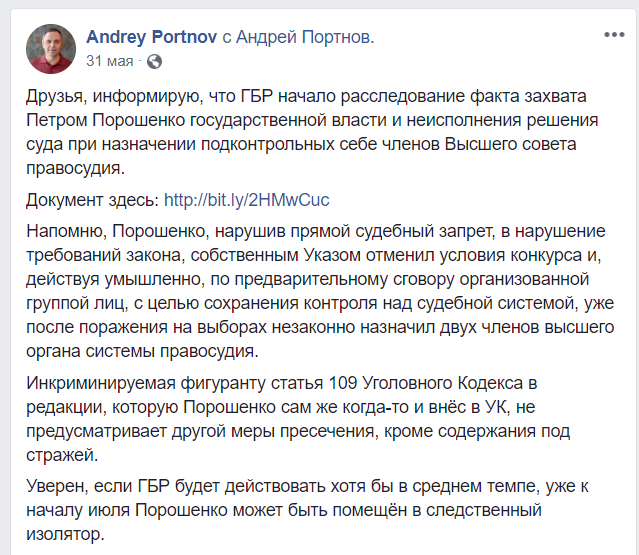Open the three-dot post options menu
This screenshot has height=555, width=639.
[614, 35]
